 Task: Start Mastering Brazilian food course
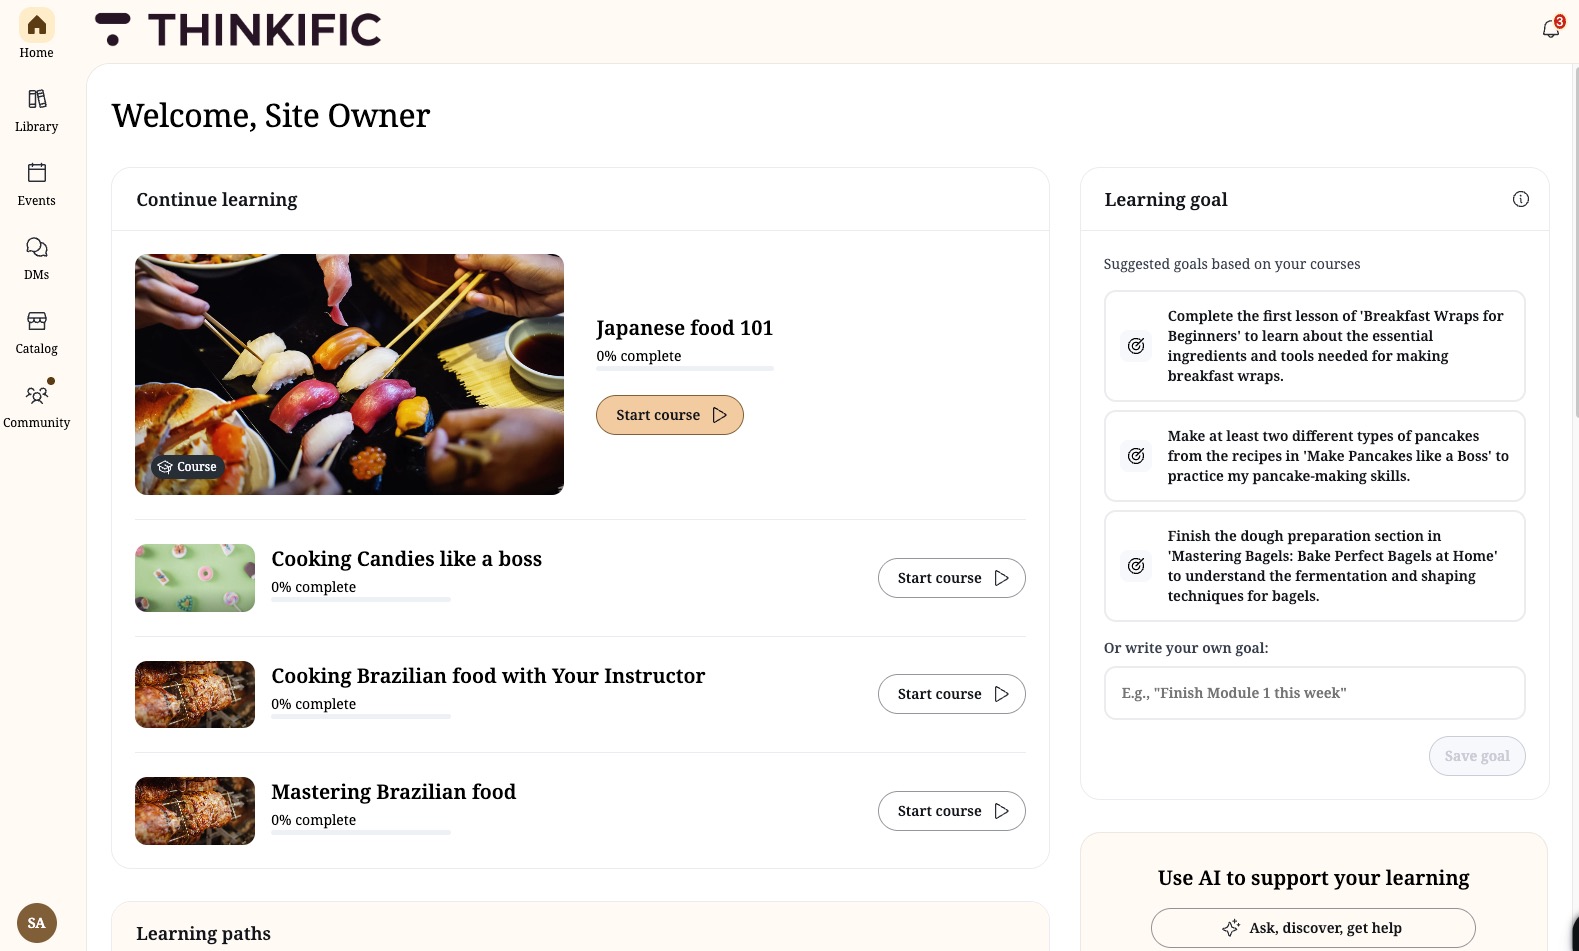coord(952,811)
